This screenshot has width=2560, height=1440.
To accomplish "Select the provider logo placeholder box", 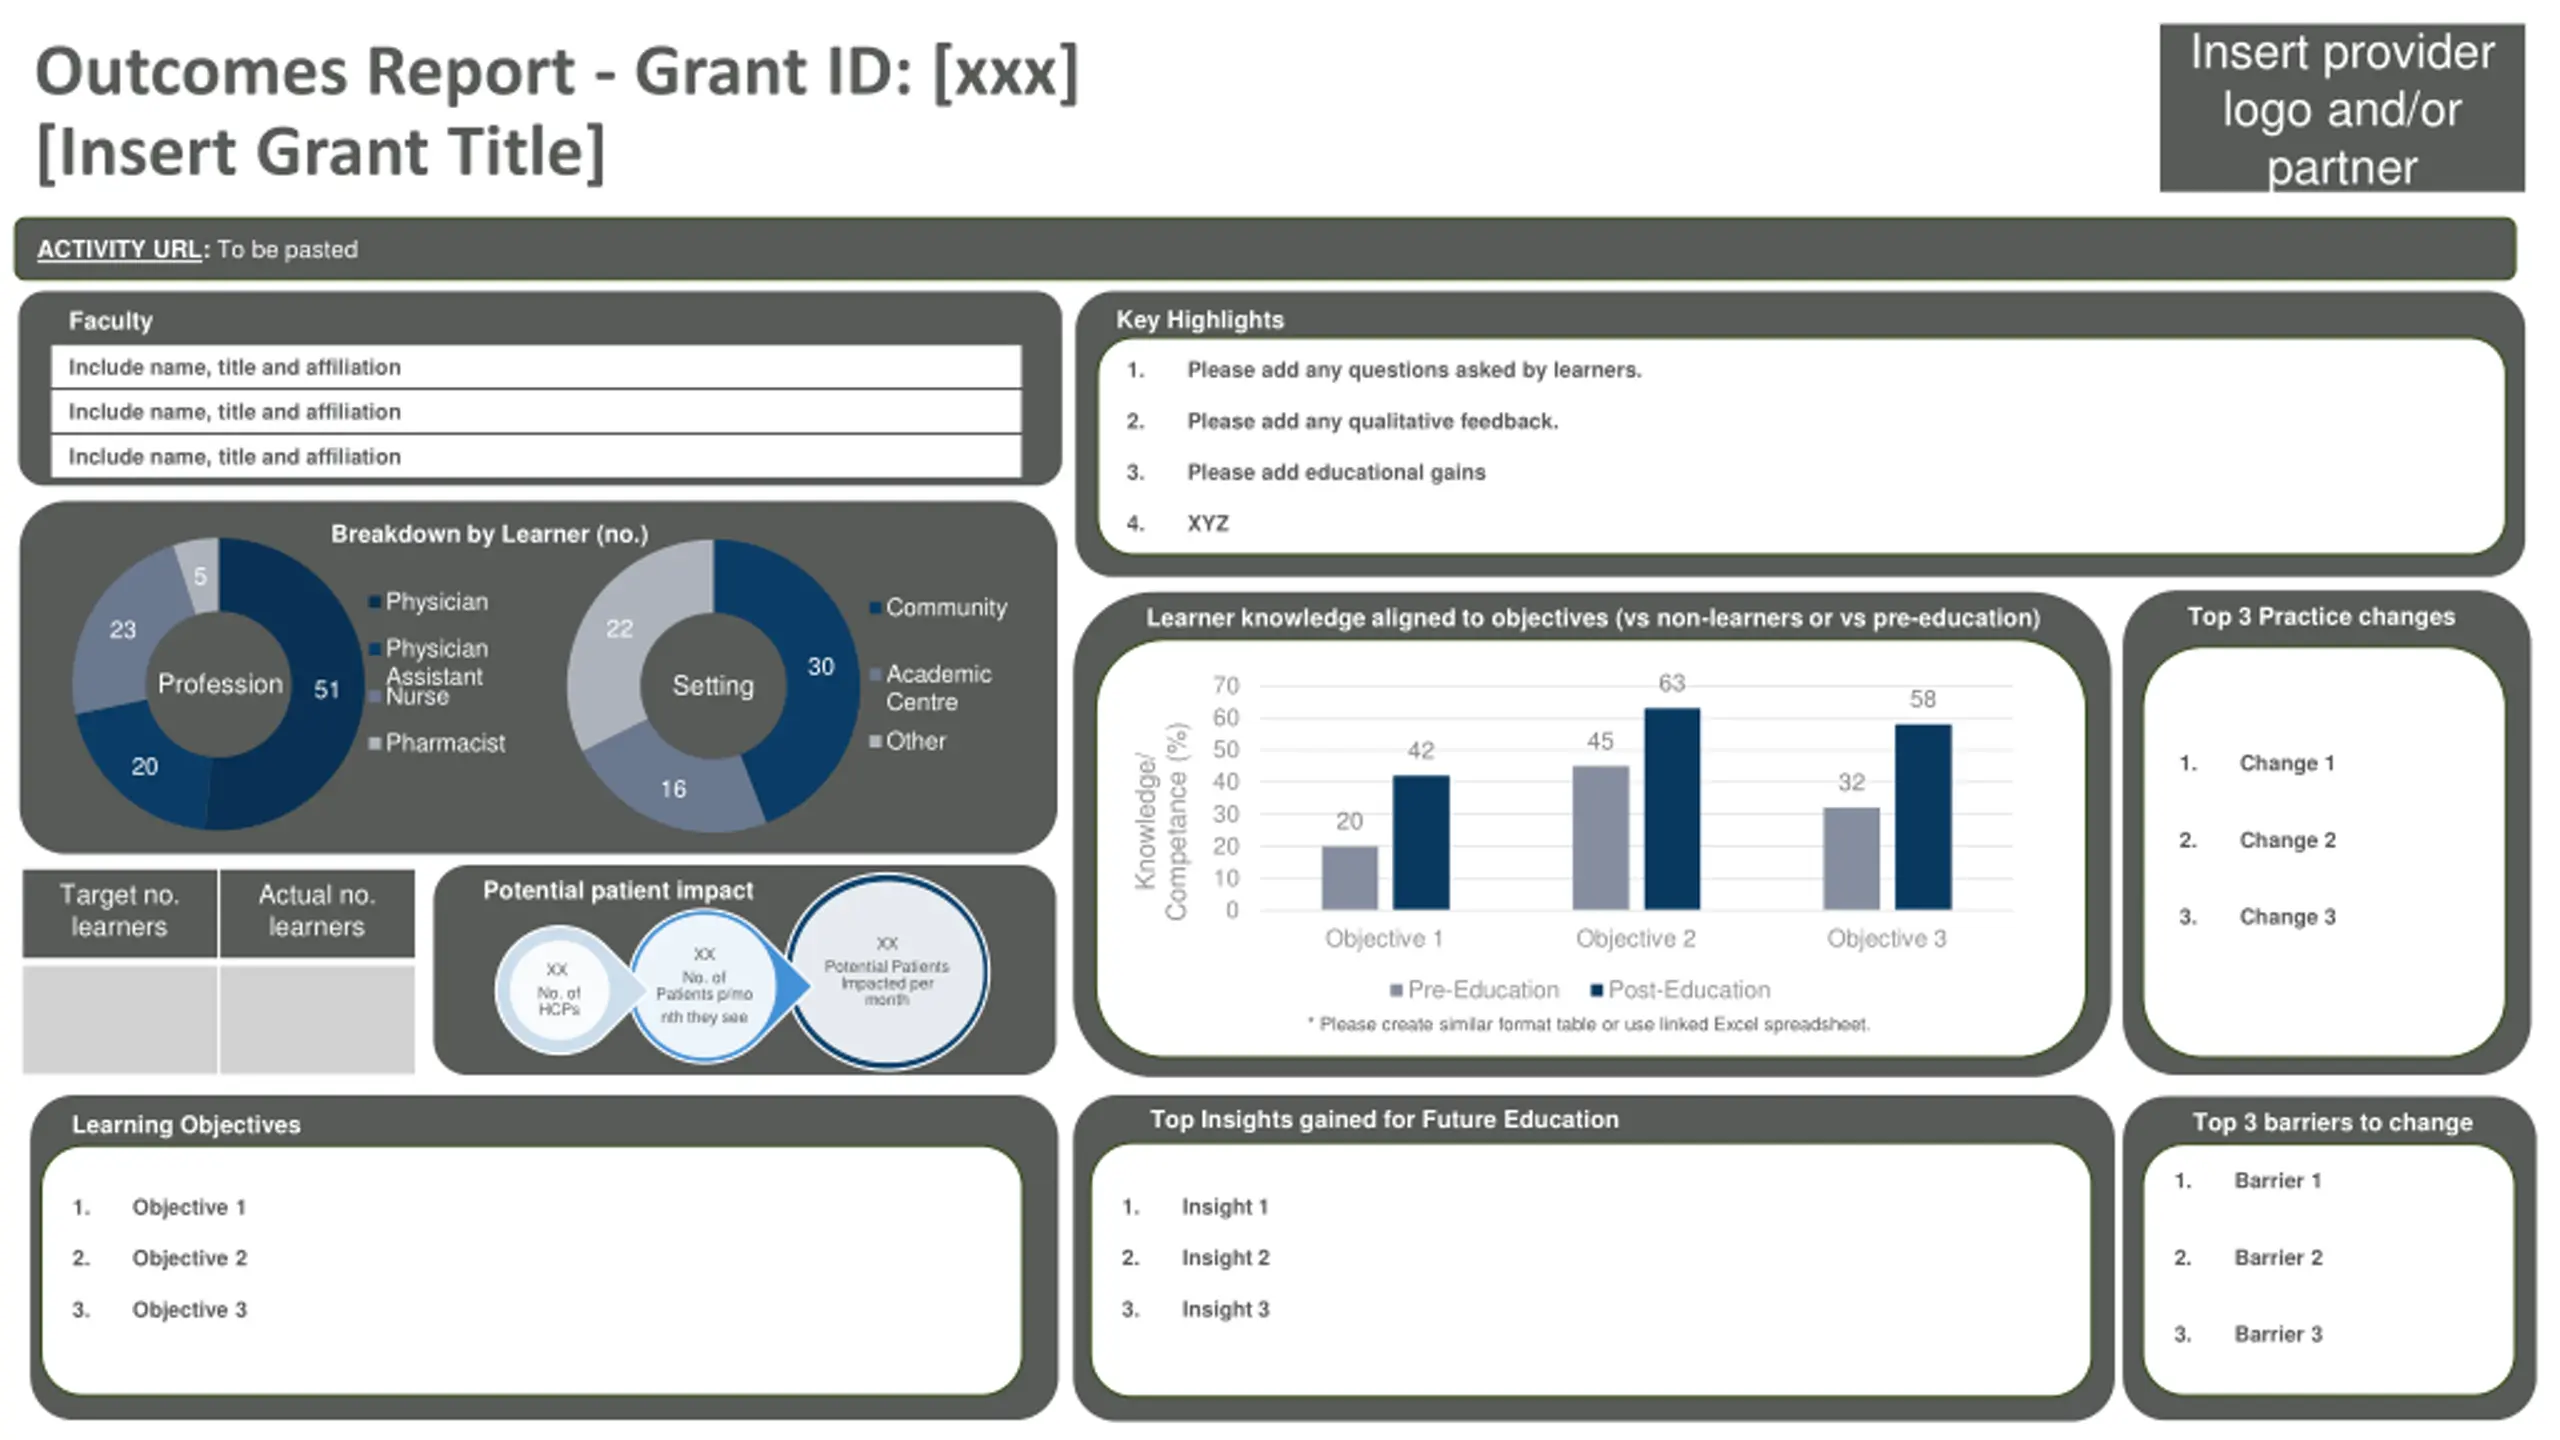I will click(2341, 108).
